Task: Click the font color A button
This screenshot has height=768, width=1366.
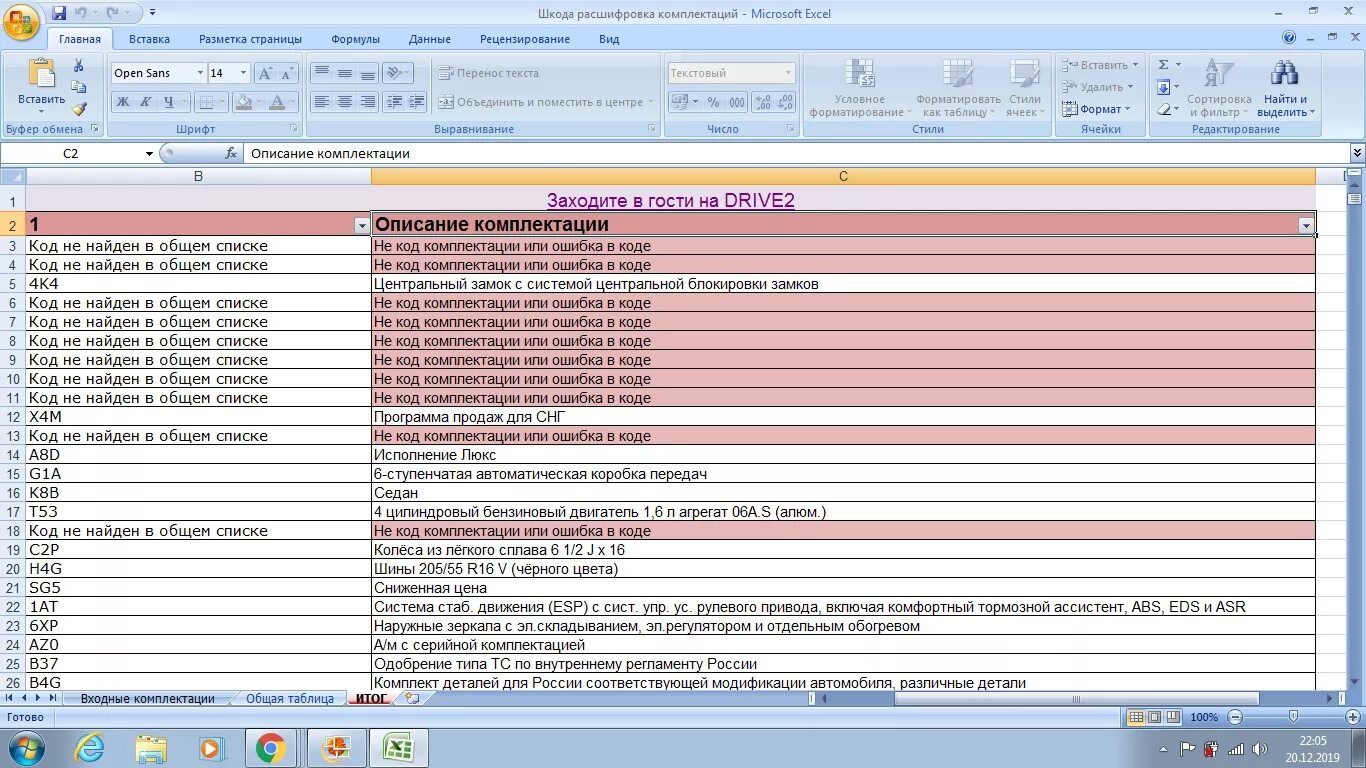Action: coord(276,102)
